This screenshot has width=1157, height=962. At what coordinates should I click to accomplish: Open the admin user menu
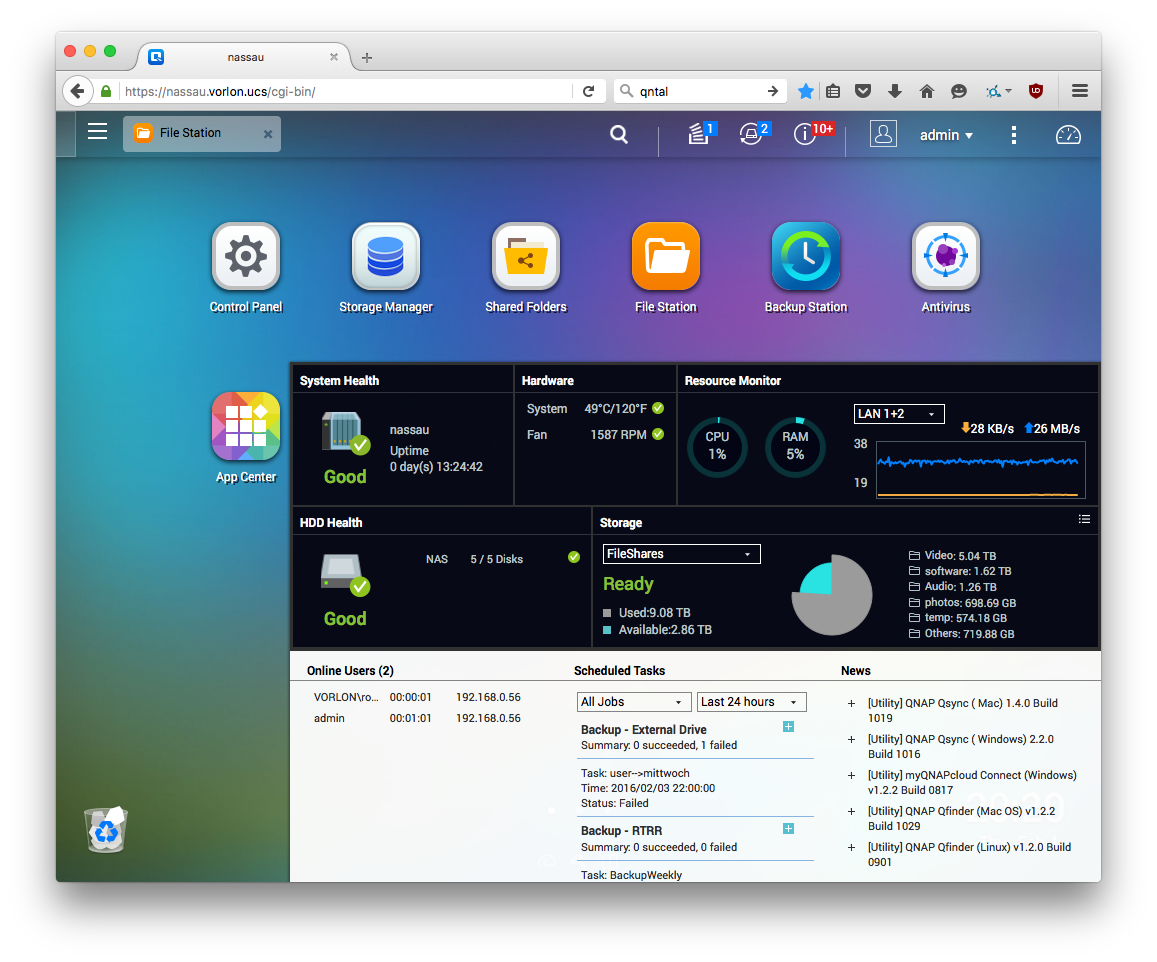946,135
